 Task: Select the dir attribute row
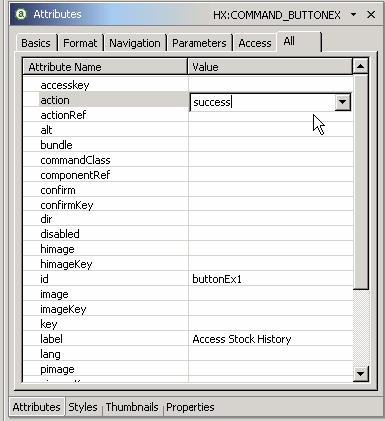[188, 219]
